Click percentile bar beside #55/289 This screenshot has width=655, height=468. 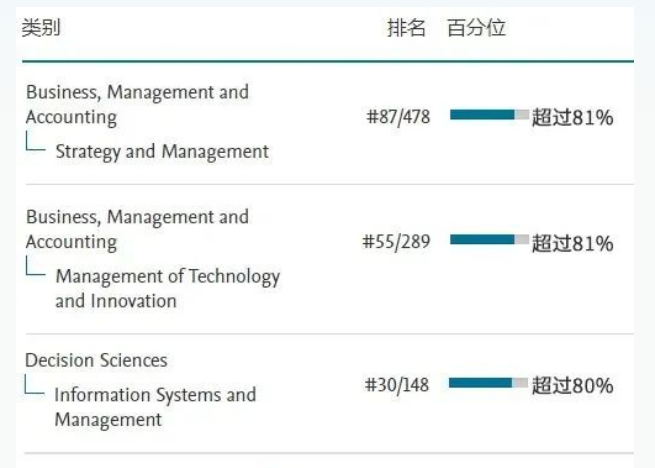(489, 239)
